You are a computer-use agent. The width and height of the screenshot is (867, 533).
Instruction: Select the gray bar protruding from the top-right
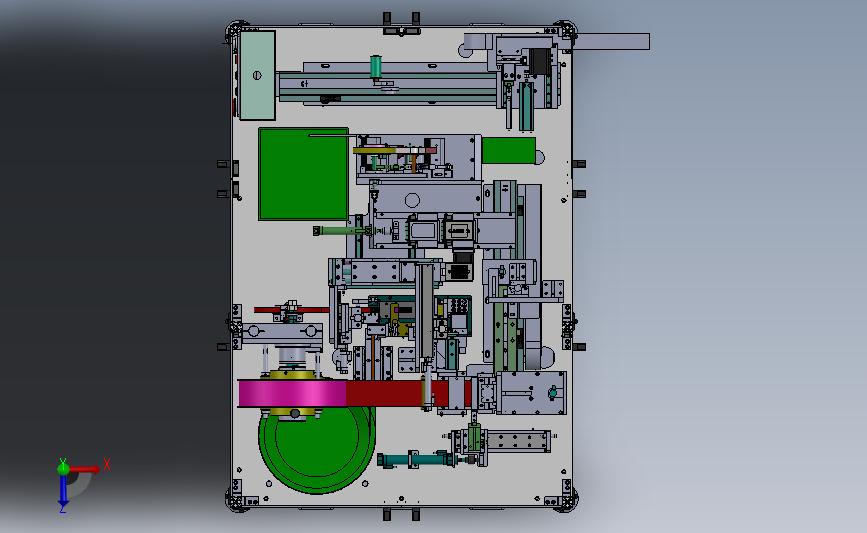coord(613,41)
